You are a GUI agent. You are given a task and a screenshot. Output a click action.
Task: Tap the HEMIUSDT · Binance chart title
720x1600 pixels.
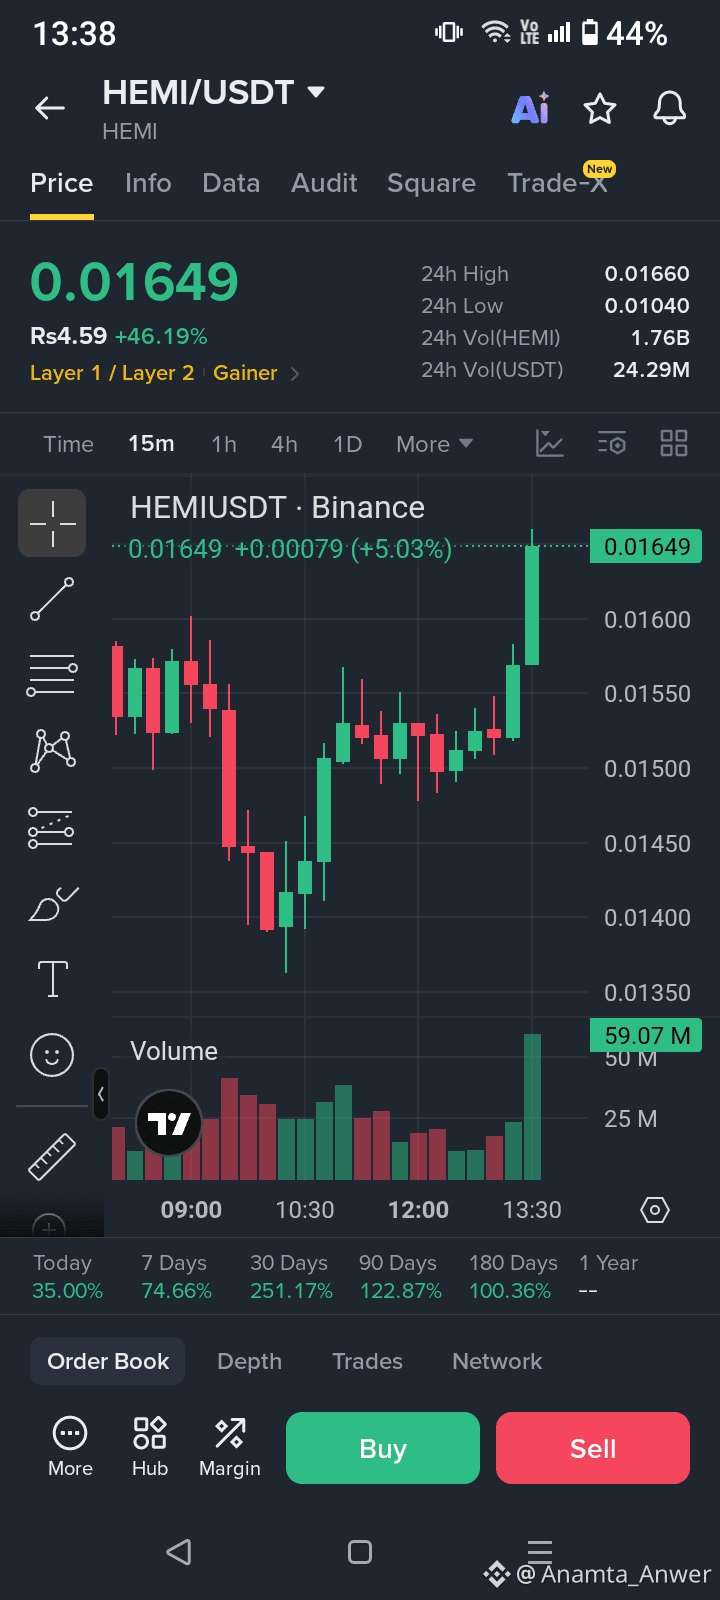pyautogui.click(x=277, y=507)
